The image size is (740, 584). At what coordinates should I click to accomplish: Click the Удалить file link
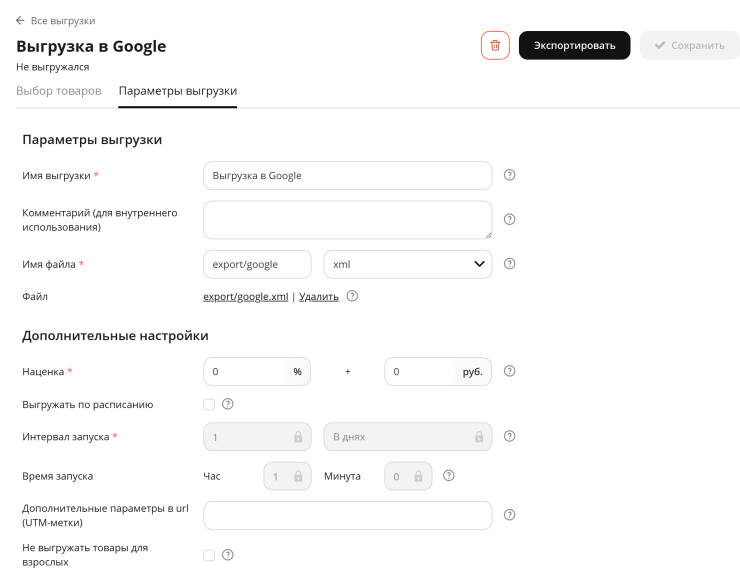319,296
